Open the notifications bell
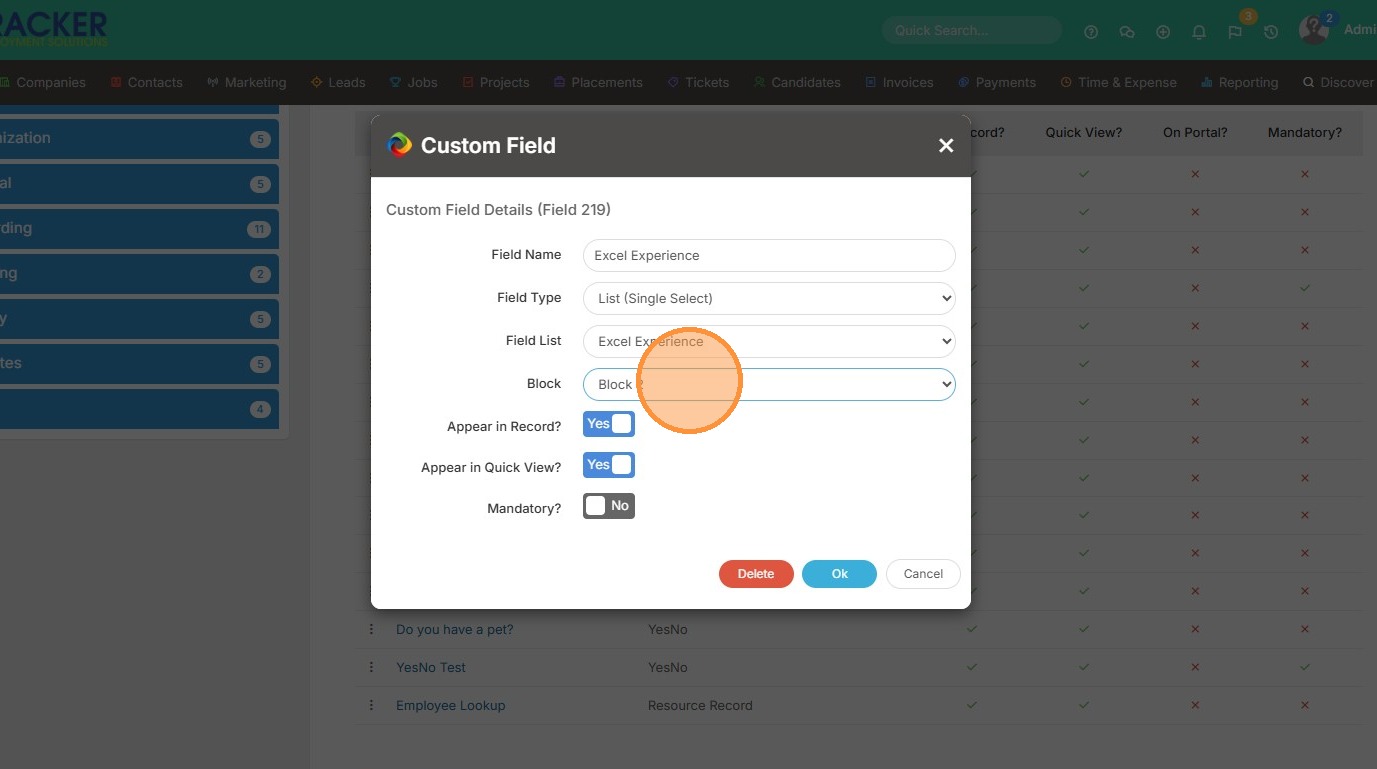The height and width of the screenshot is (769, 1377). pos(1199,32)
